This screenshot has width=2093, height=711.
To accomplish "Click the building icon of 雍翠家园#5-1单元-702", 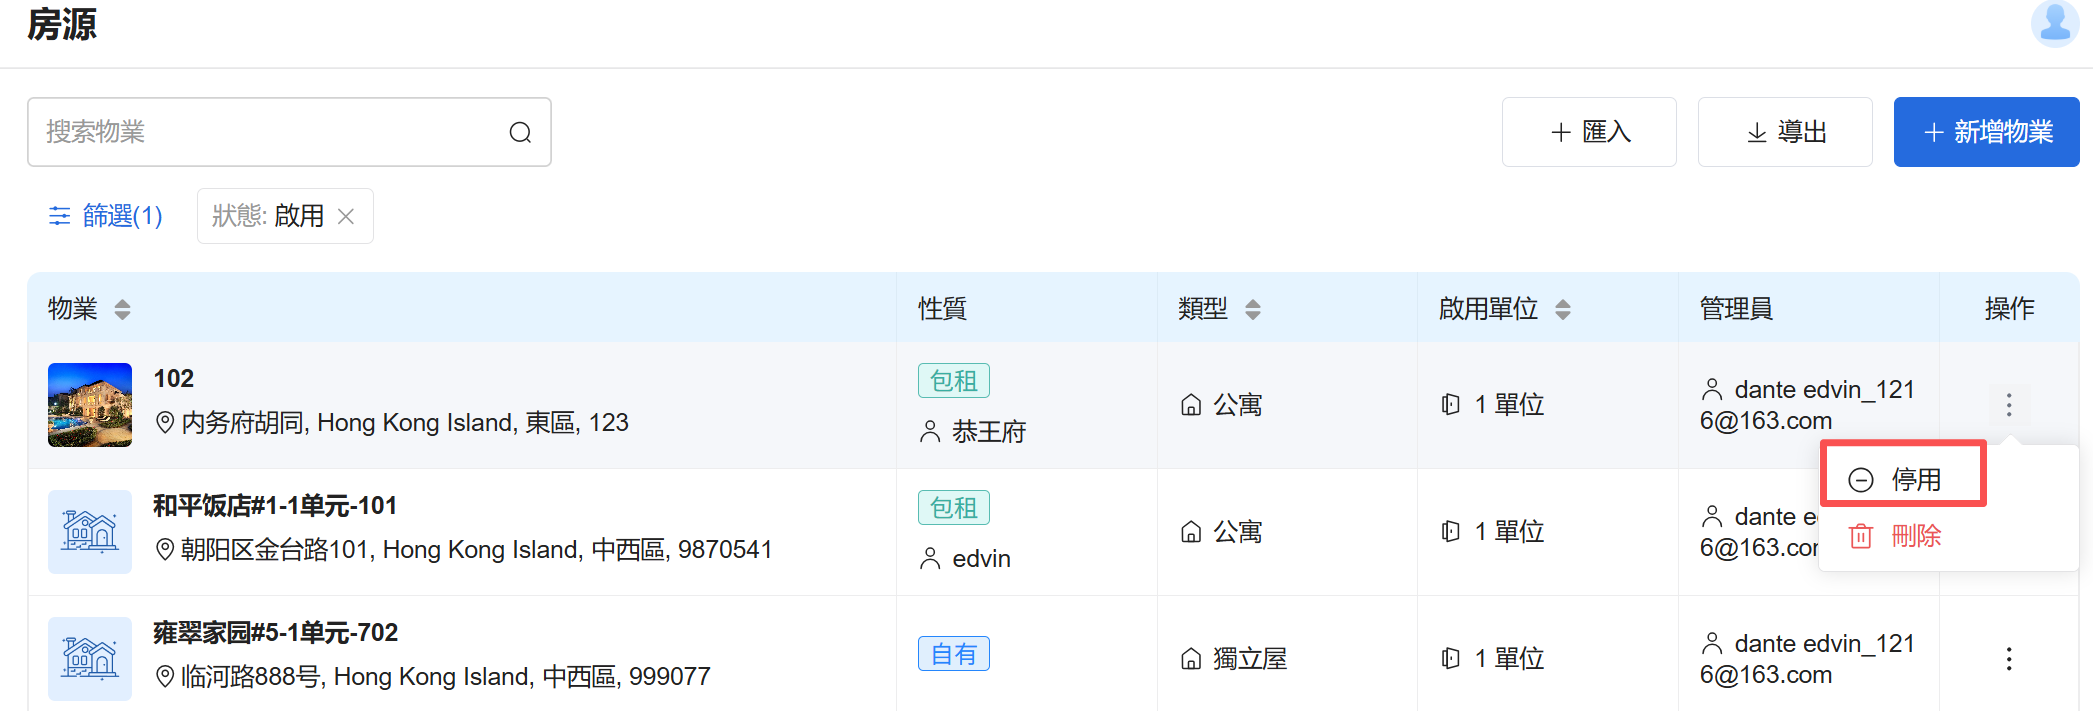I will [90, 658].
